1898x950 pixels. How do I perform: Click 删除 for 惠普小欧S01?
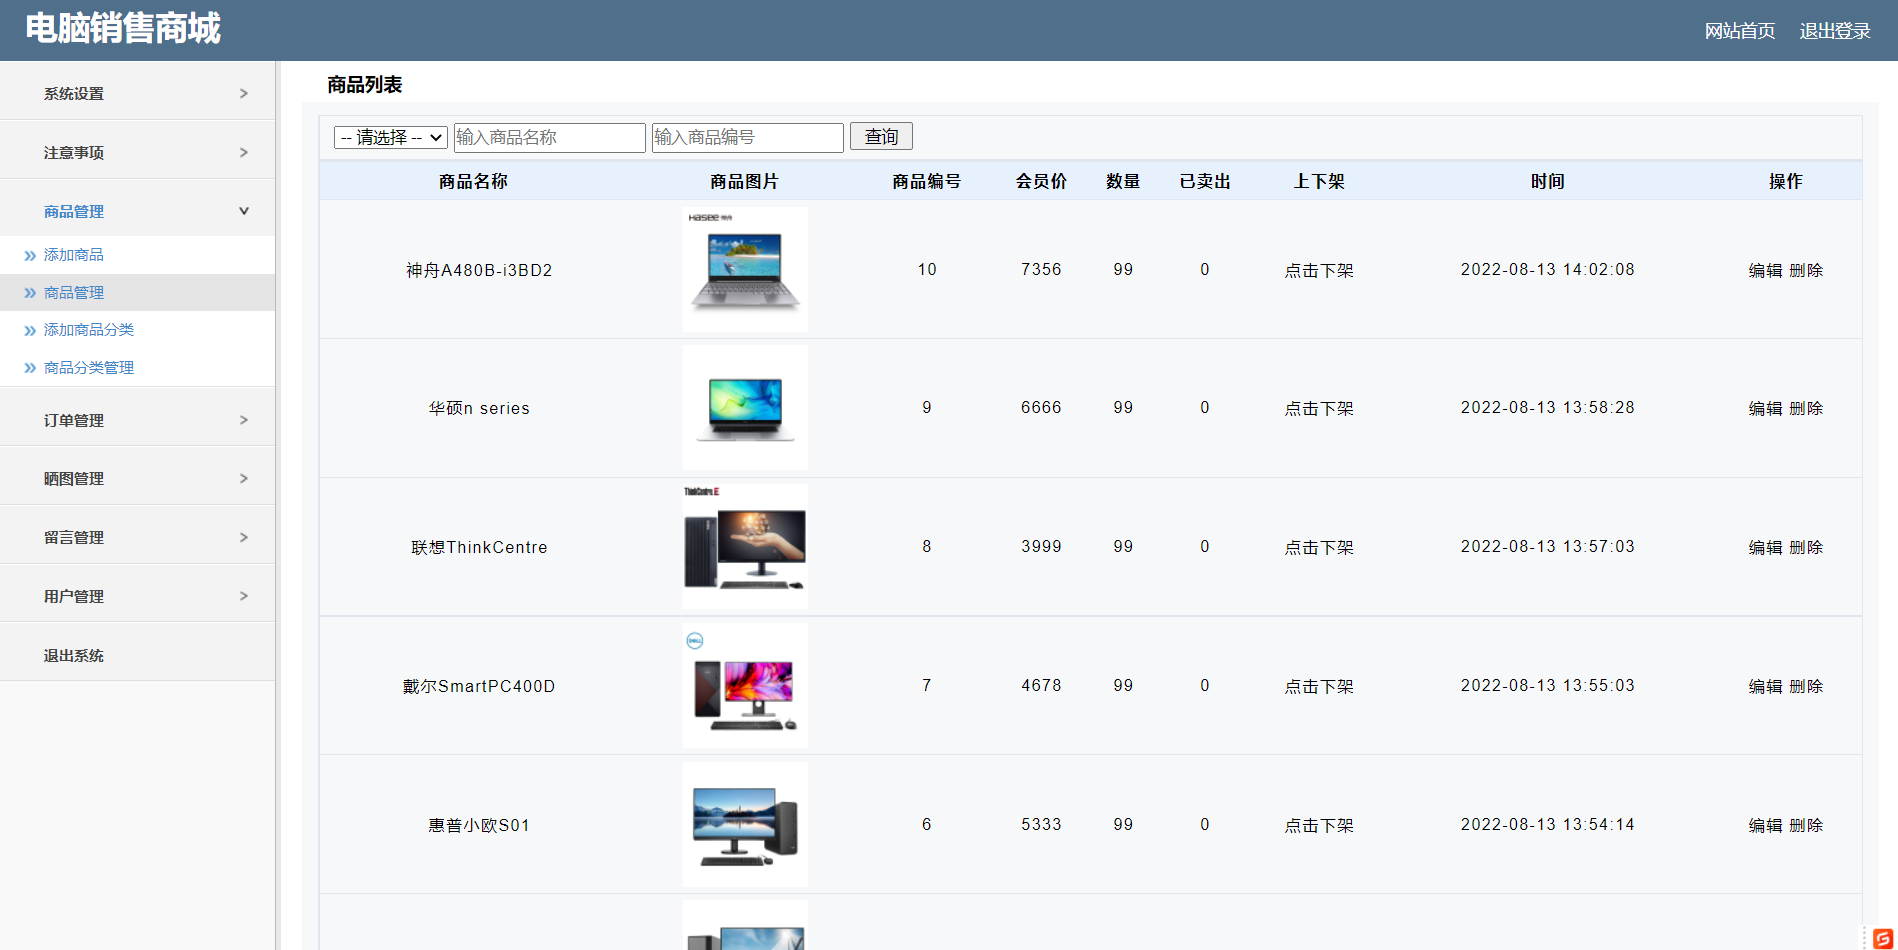pyautogui.click(x=1806, y=825)
